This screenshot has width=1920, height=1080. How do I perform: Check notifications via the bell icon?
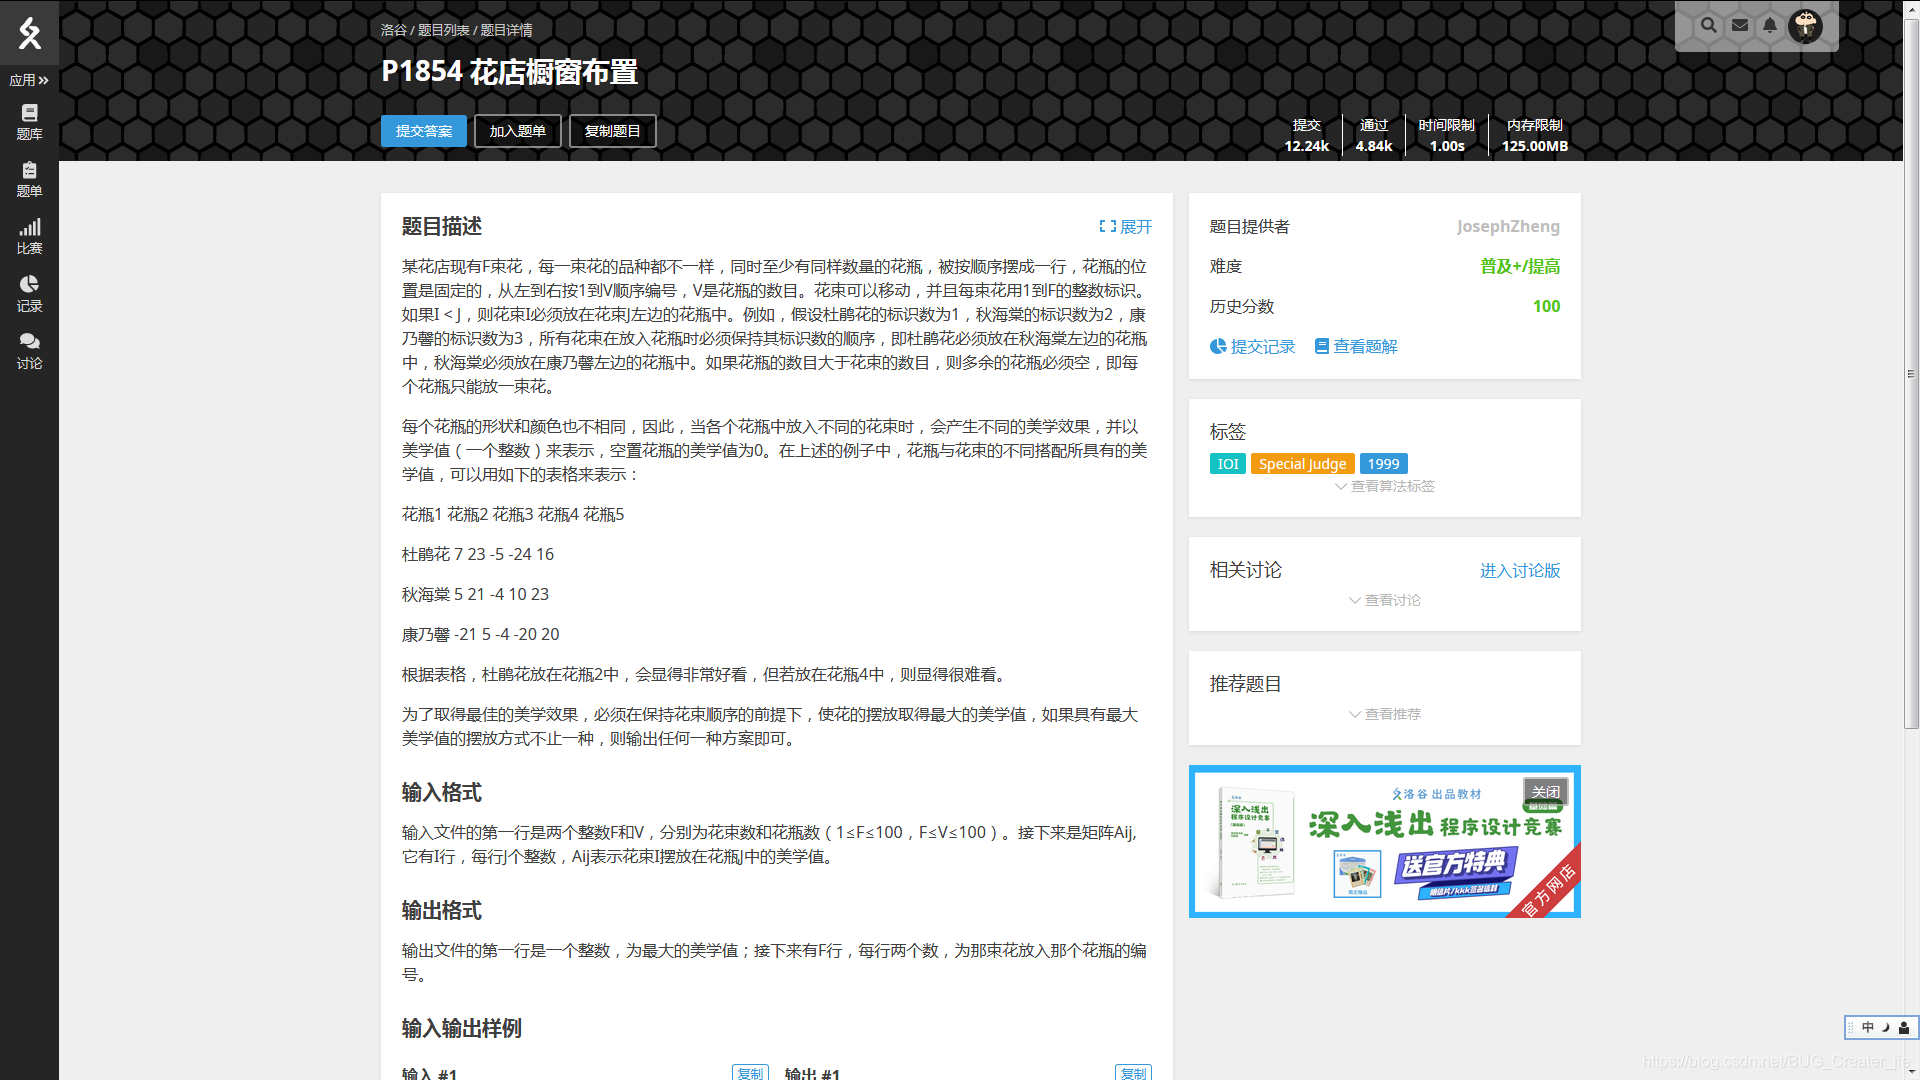pyautogui.click(x=1770, y=25)
